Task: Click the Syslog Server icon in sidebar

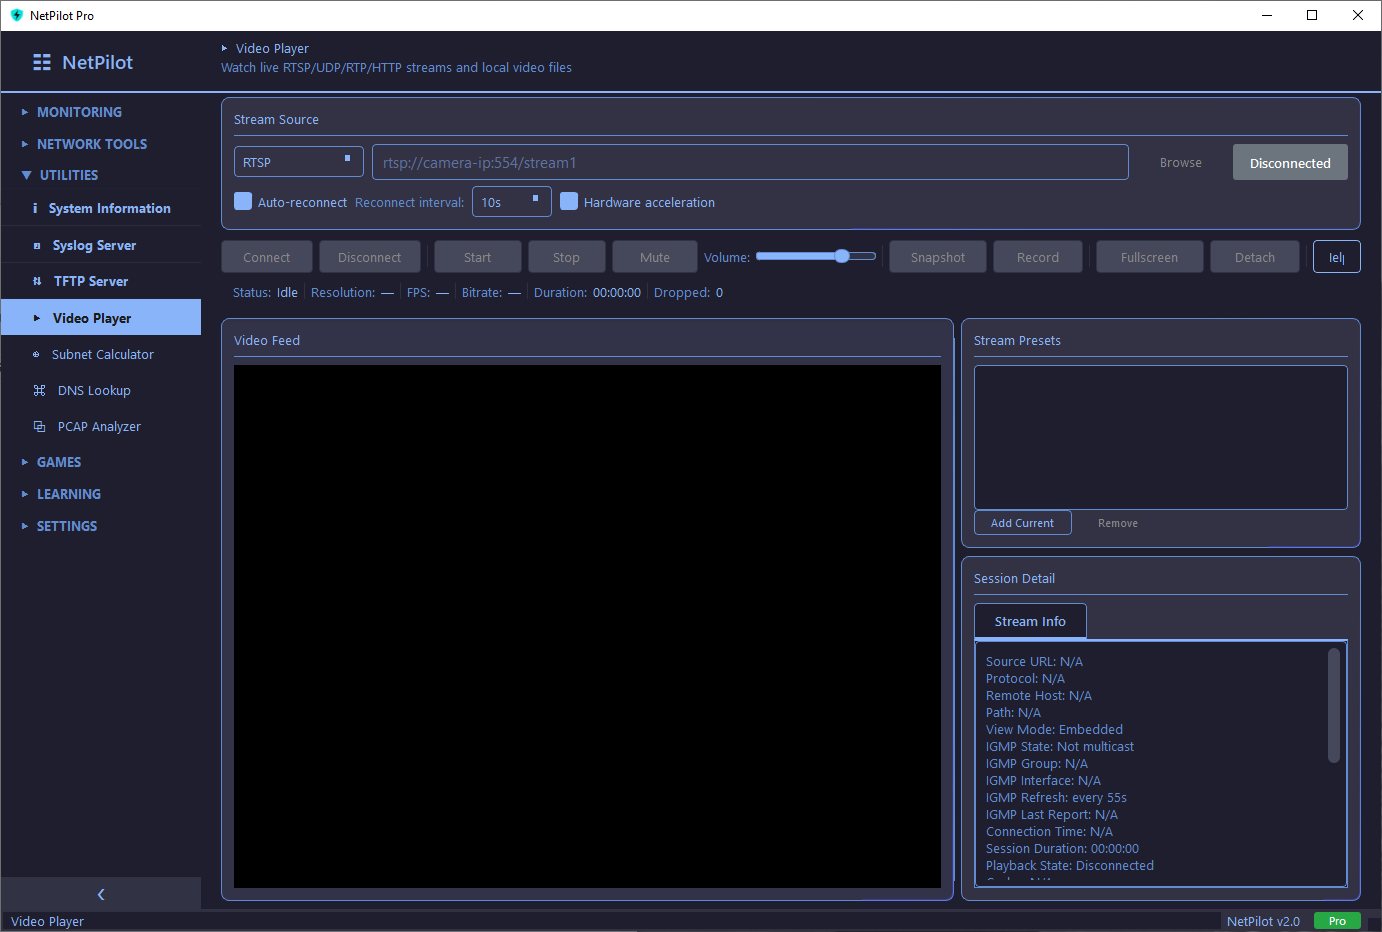Action: pos(36,245)
